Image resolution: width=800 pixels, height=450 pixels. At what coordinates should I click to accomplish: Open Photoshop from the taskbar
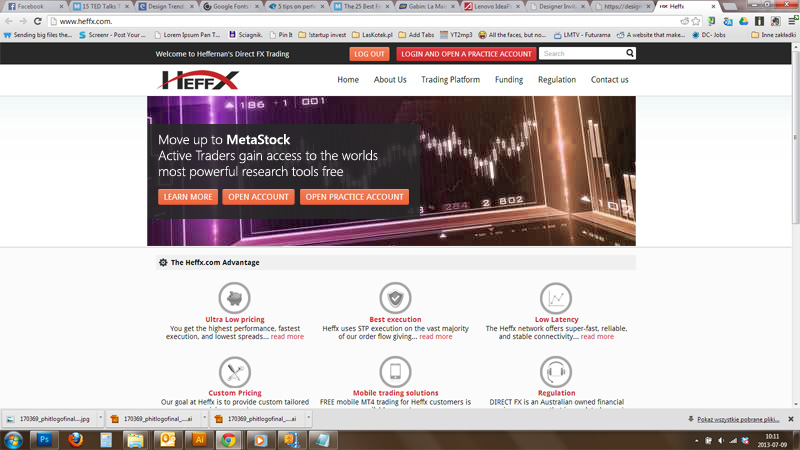pyautogui.click(x=44, y=439)
